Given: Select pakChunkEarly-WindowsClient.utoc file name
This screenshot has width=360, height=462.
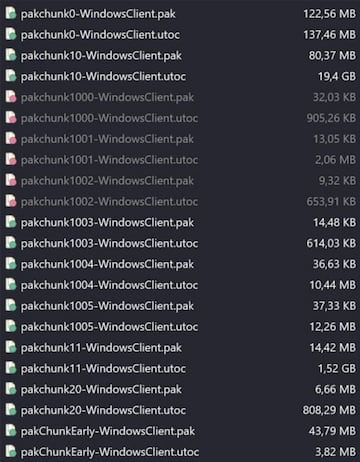Looking at the screenshot, I should [110, 452].
